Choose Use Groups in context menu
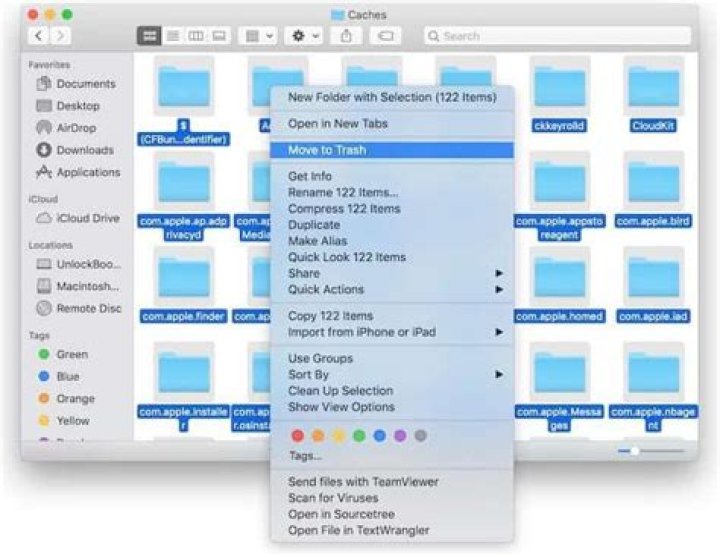Image resolution: width=720 pixels, height=557 pixels. point(392,358)
